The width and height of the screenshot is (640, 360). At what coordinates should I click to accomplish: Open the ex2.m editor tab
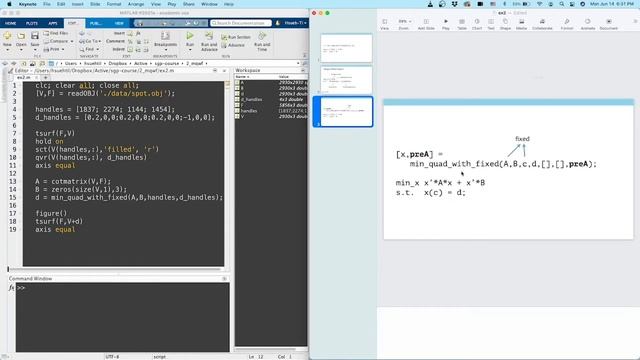coord(24,77)
